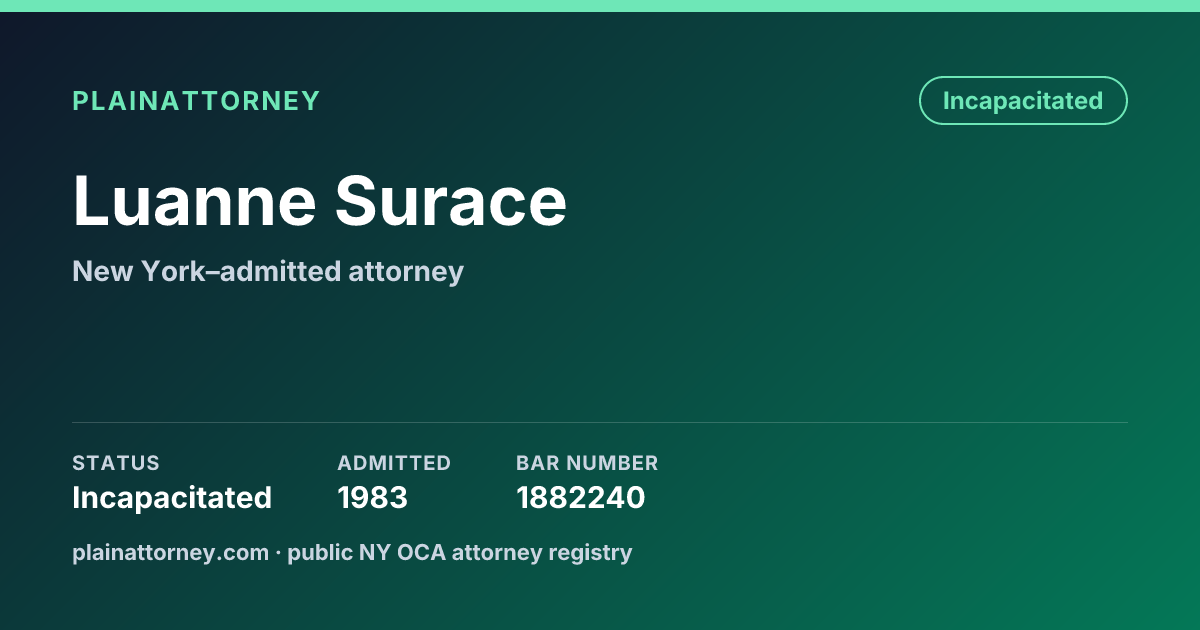Click the public NY OCA attorney registry text
The image size is (1200, 630).
tap(460, 552)
